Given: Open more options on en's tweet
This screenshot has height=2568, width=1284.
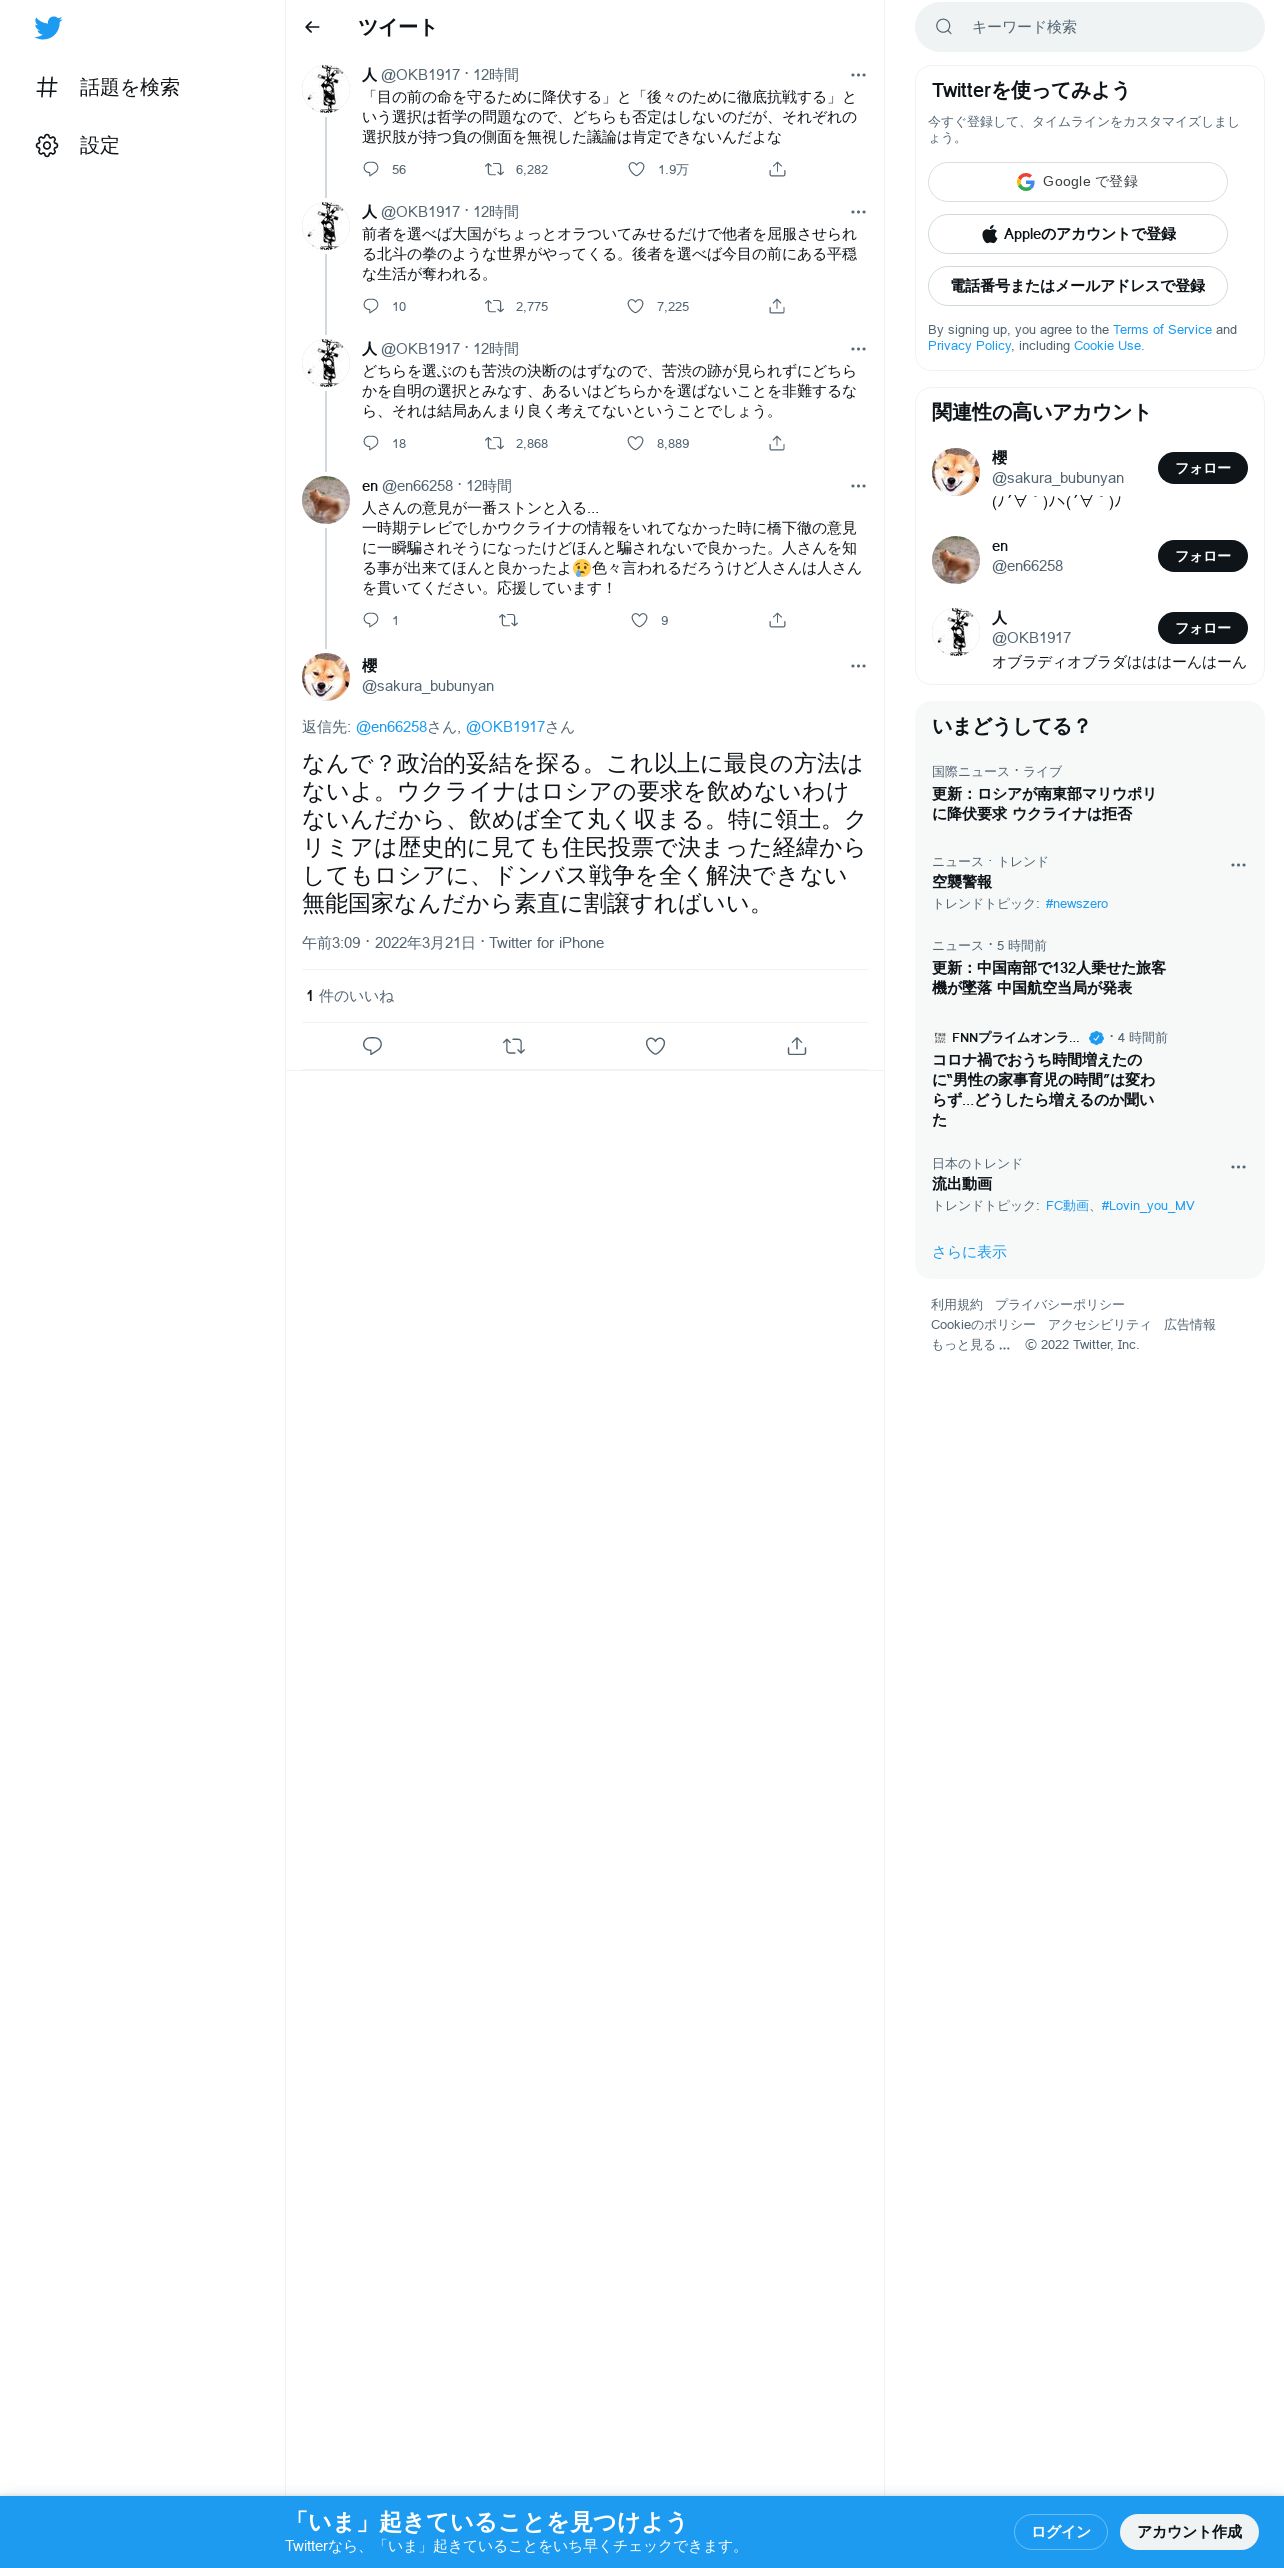Looking at the screenshot, I should (x=858, y=486).
